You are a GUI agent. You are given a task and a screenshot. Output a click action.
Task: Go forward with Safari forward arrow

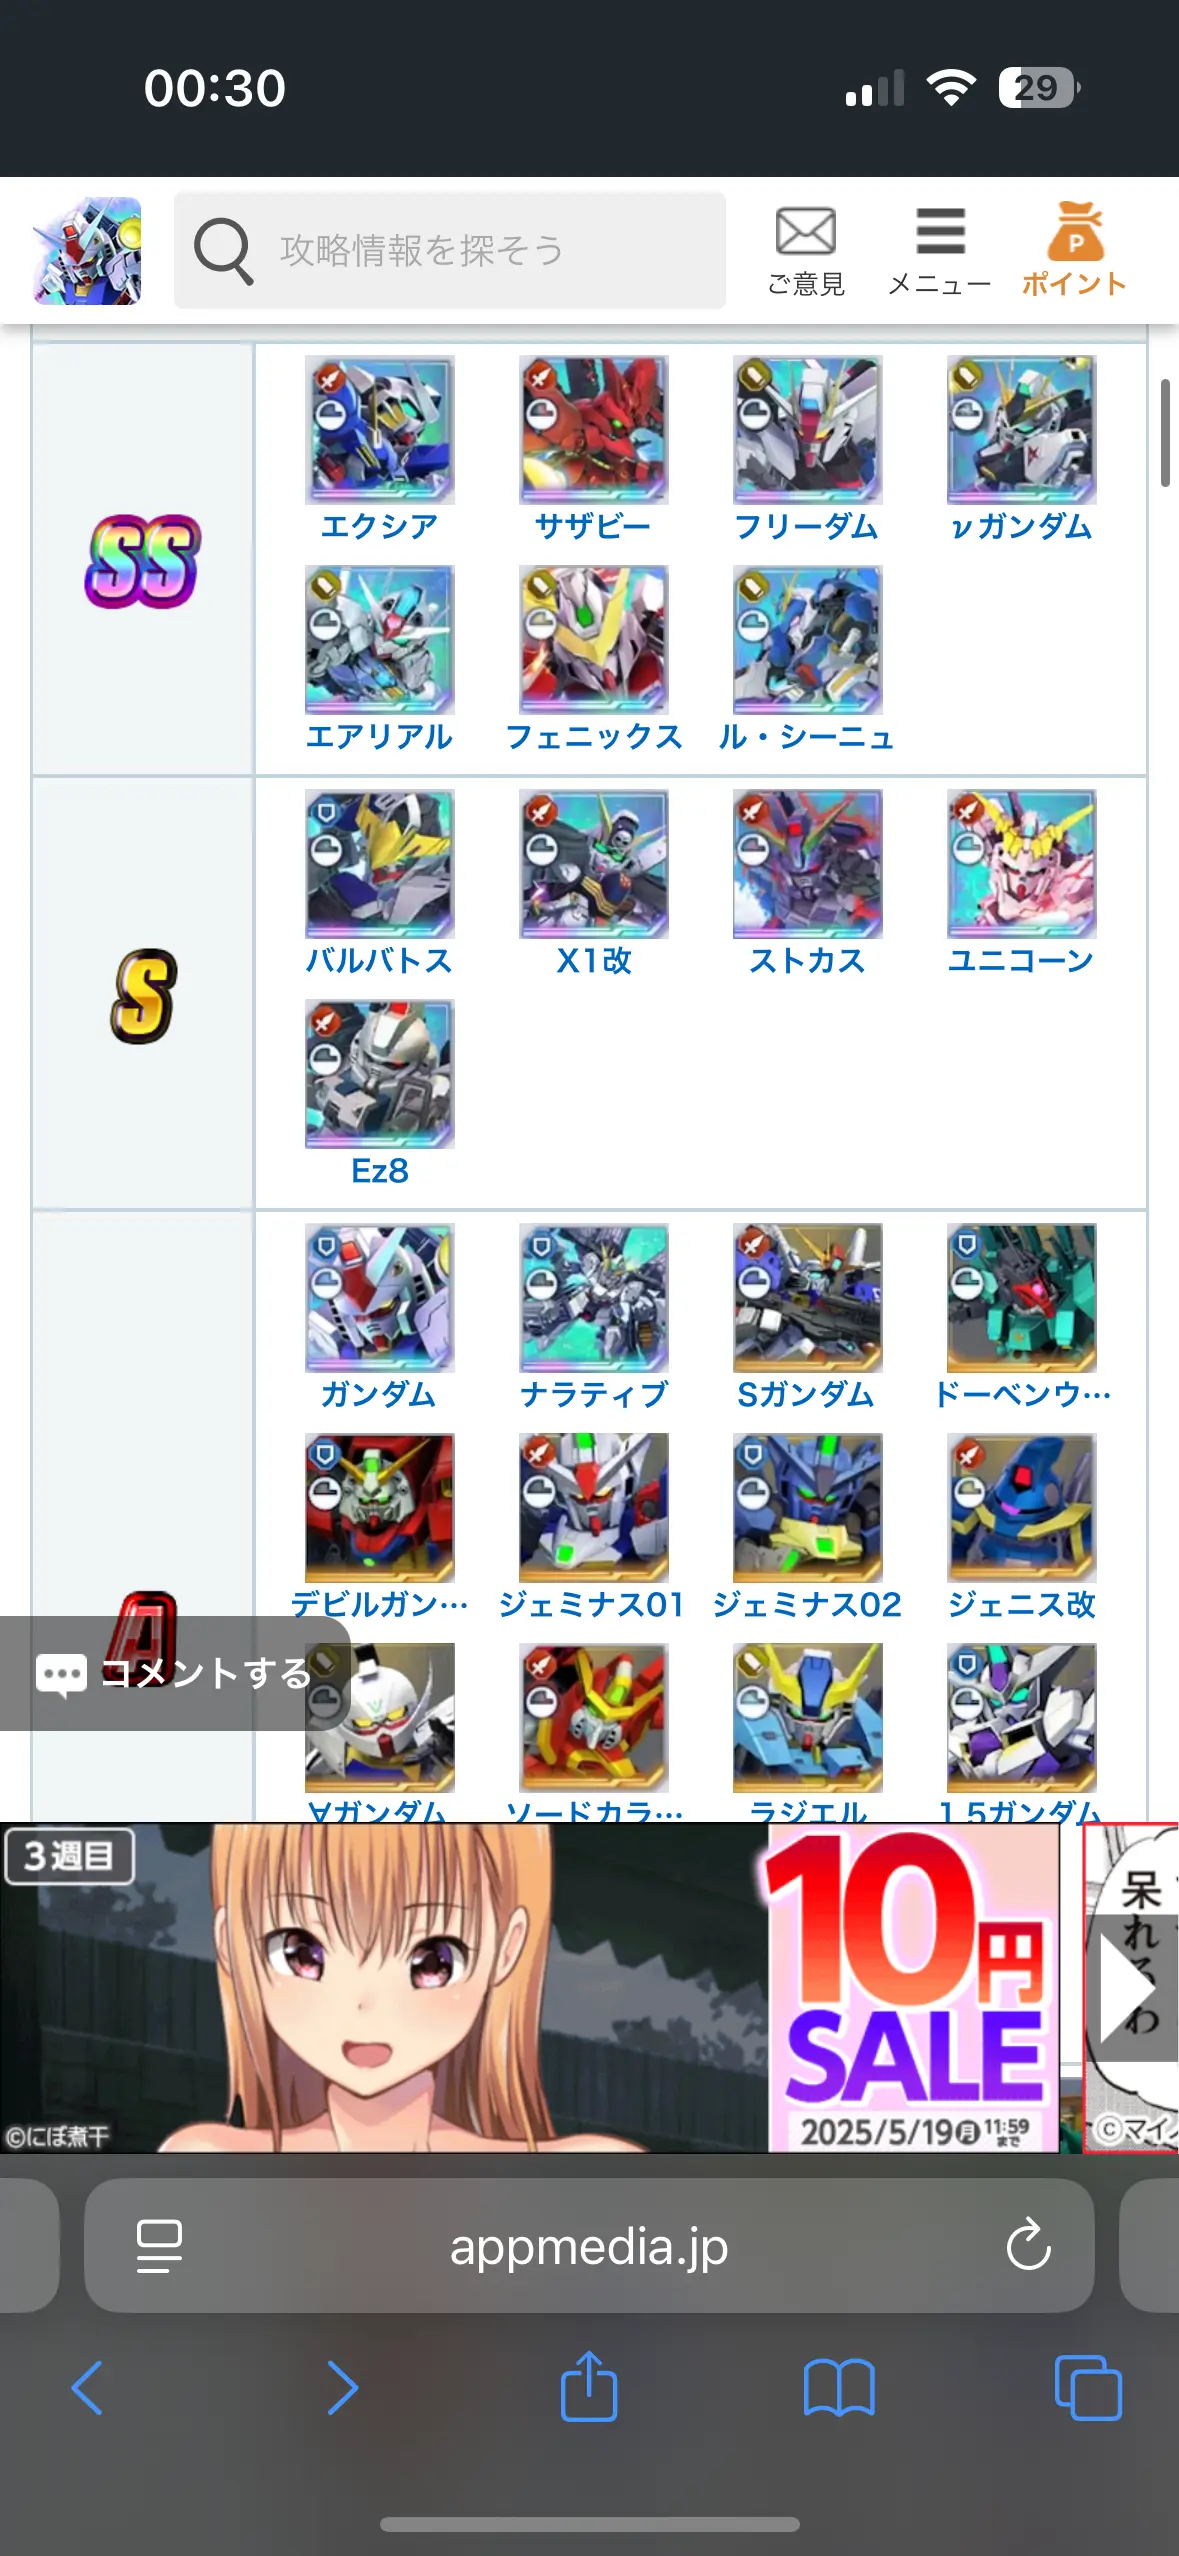pos(342,2388)
